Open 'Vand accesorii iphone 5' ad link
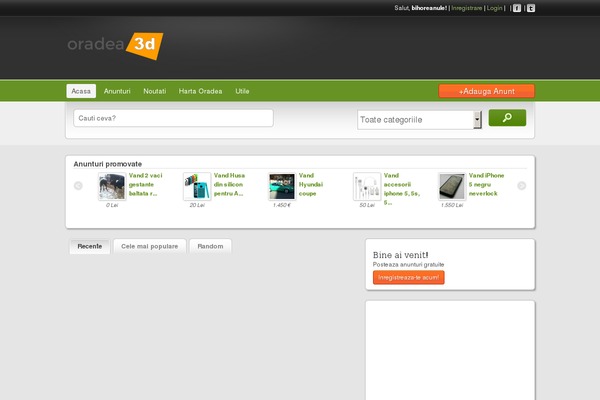600x400 pixels. point(402,189)
